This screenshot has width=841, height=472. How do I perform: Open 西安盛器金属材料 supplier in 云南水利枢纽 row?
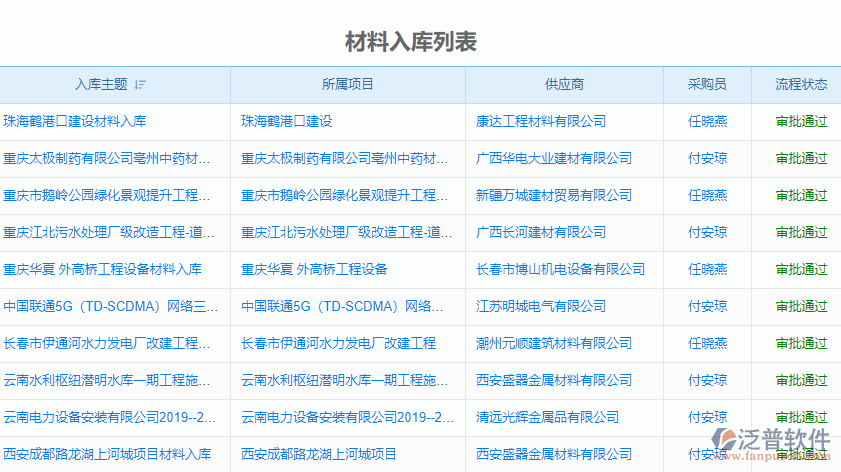pos(554,381)
